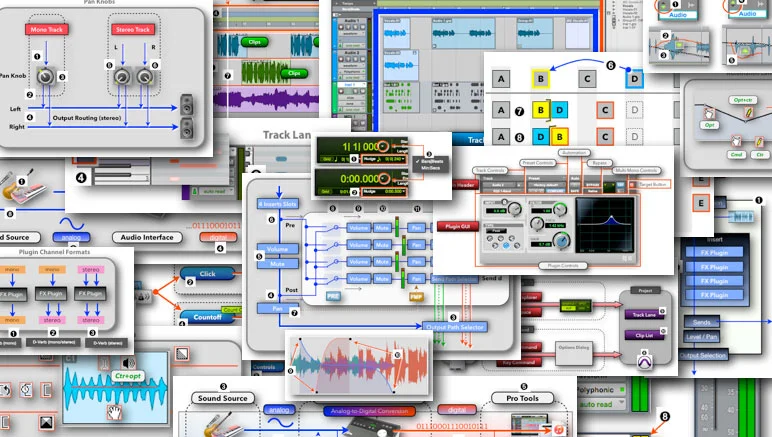Click the speaker preview icon above blue waveform
The height and width of the screenshot is (437, 772).
point(129,364)
